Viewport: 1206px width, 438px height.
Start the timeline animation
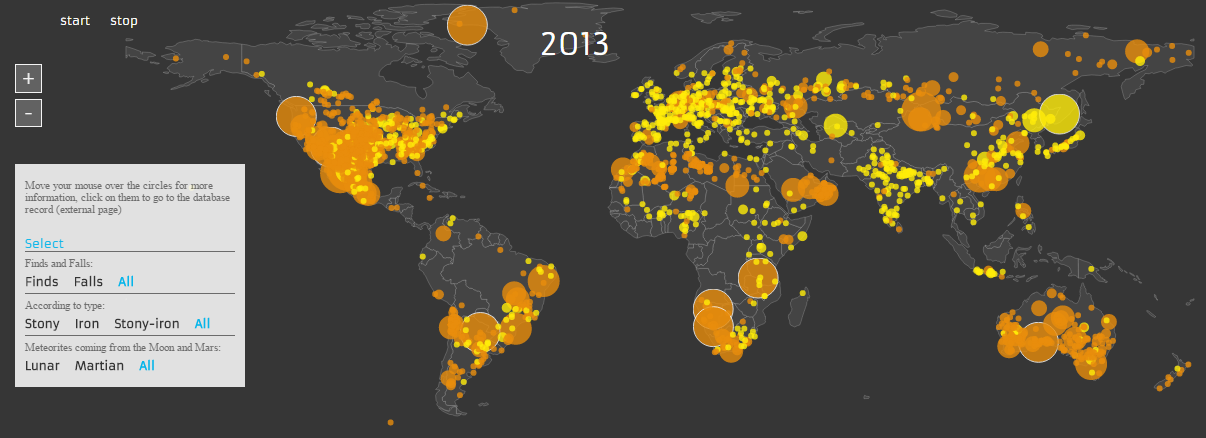click(x=75, y=21)
